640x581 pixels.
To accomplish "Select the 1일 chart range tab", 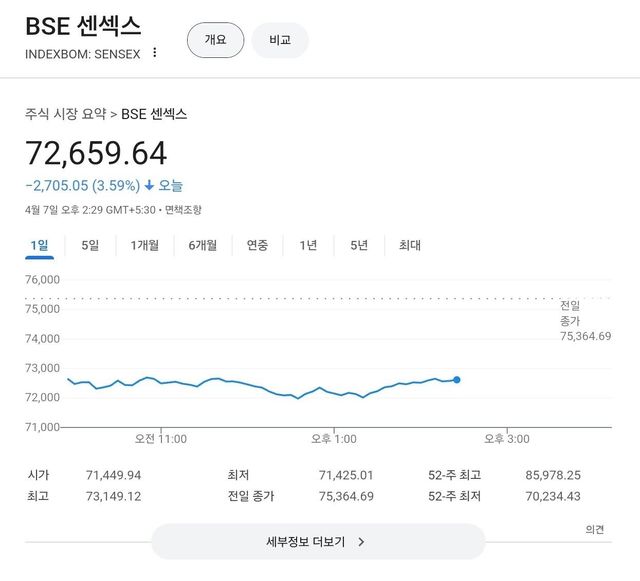I will (39, 246).
